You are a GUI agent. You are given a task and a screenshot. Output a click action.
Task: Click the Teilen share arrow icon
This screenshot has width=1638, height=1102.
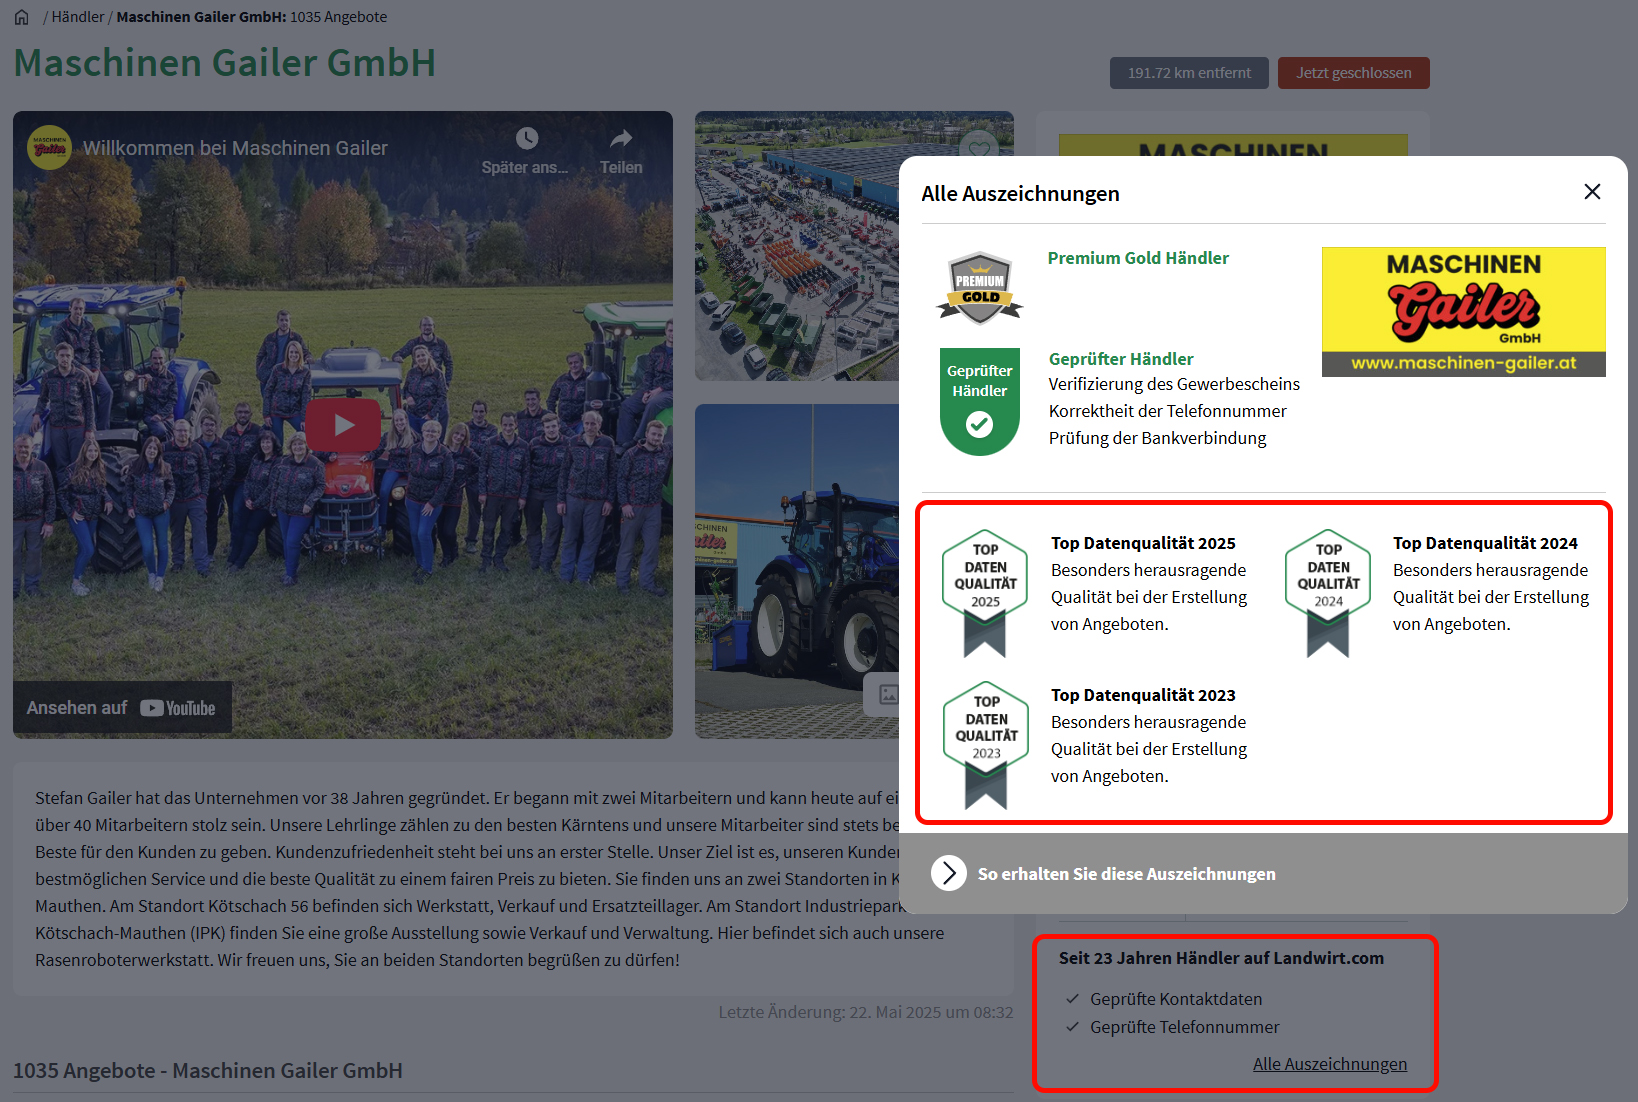click(x=621, y=139)
